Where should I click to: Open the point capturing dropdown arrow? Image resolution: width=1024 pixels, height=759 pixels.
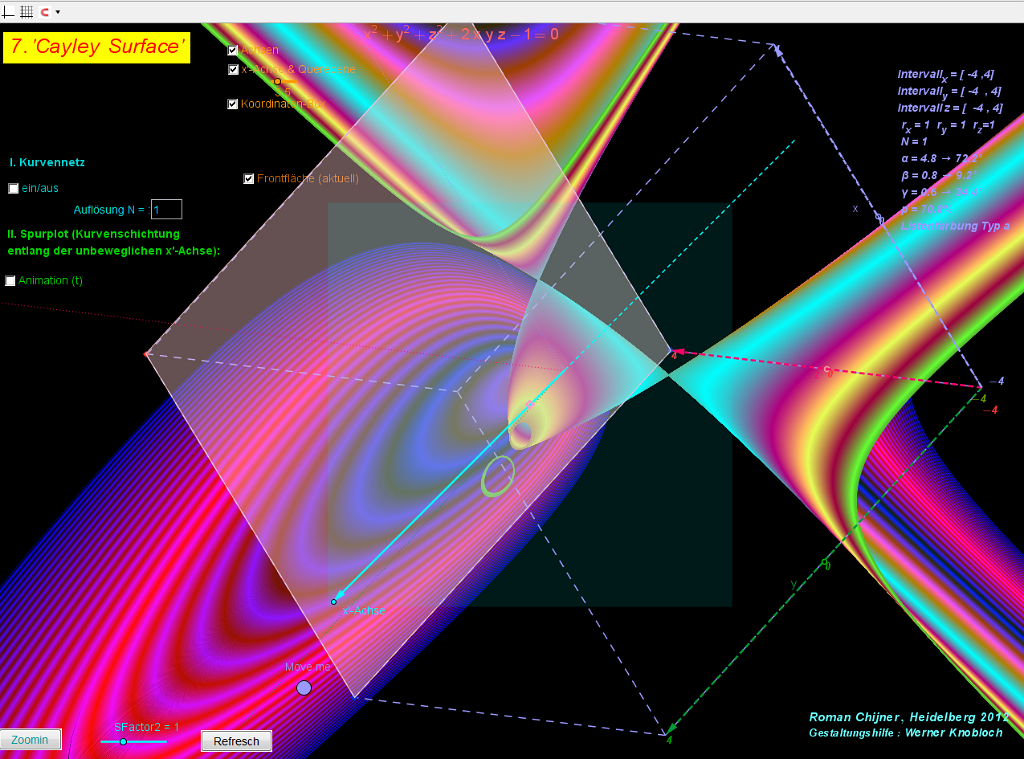pos(58,12)
